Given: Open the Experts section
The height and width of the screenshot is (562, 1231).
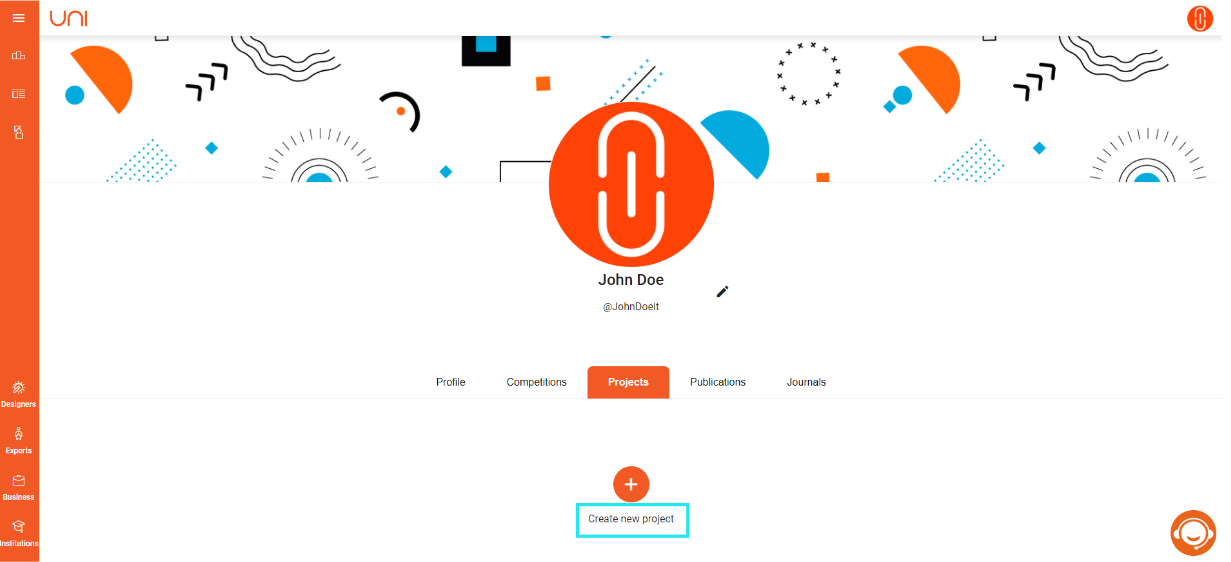Looking at the screenshot, I should [x=19, y=439].
